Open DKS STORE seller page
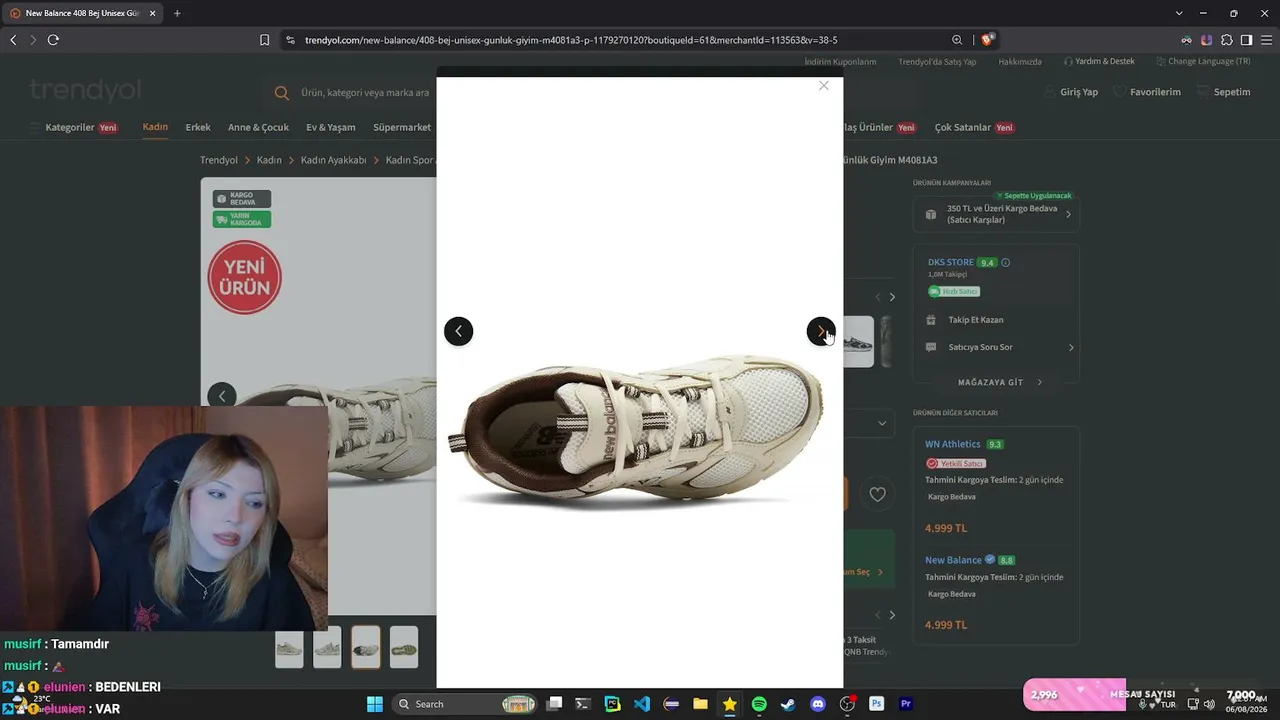 (950, 263)
